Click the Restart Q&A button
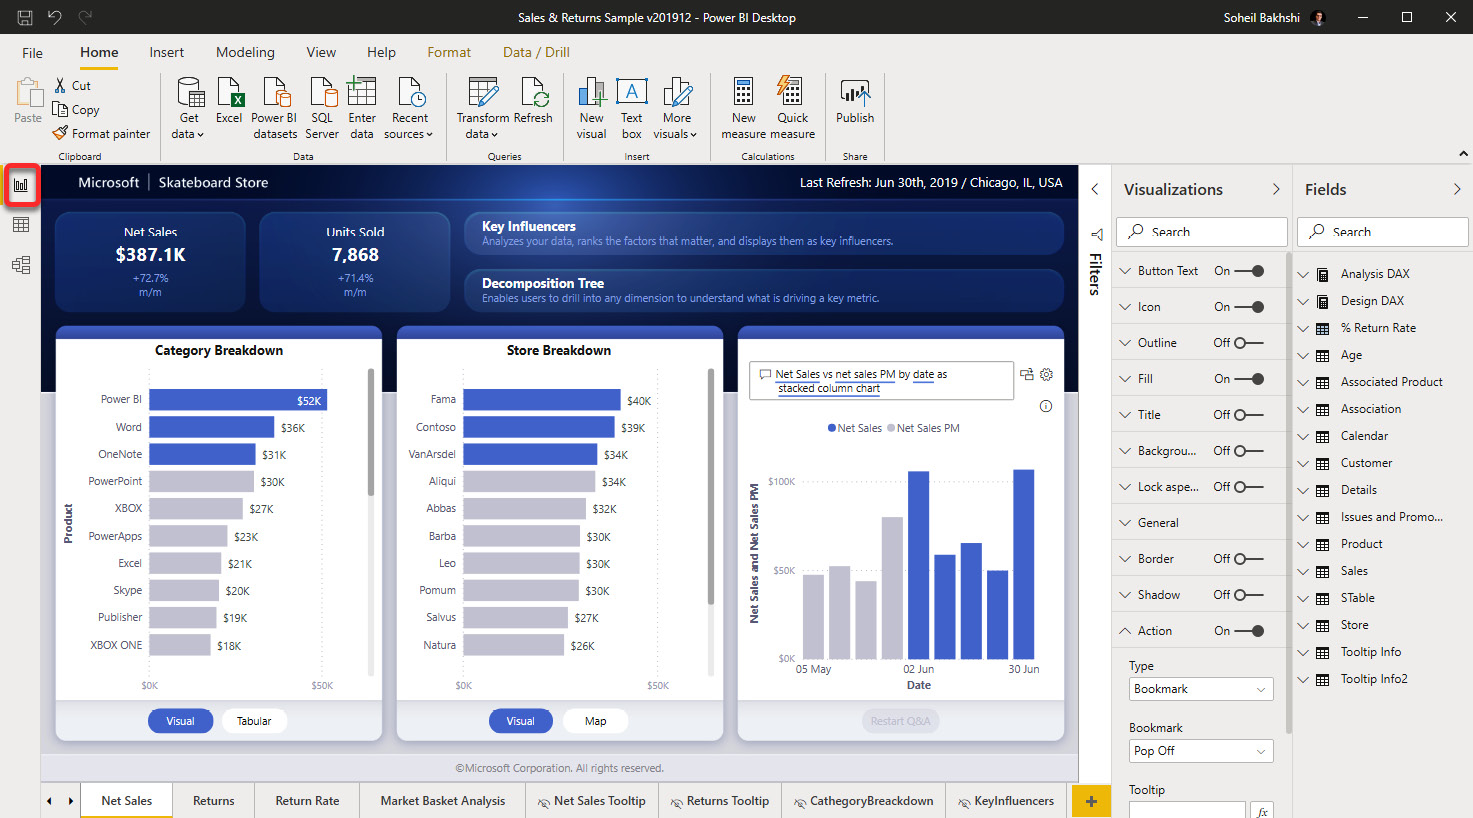1473x818 pixels. 900,721
